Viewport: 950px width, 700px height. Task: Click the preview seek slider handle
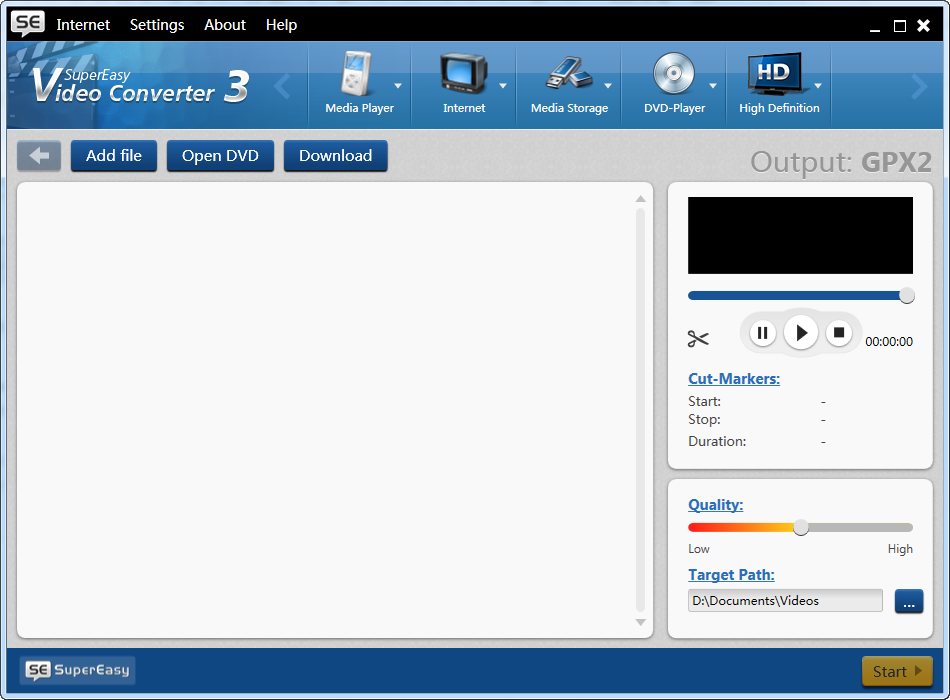pos(906,296)
